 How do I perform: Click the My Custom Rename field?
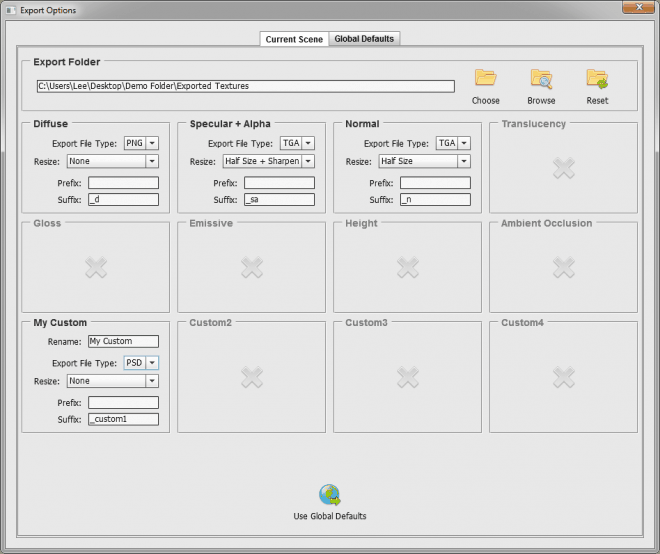tap(123, 341)
